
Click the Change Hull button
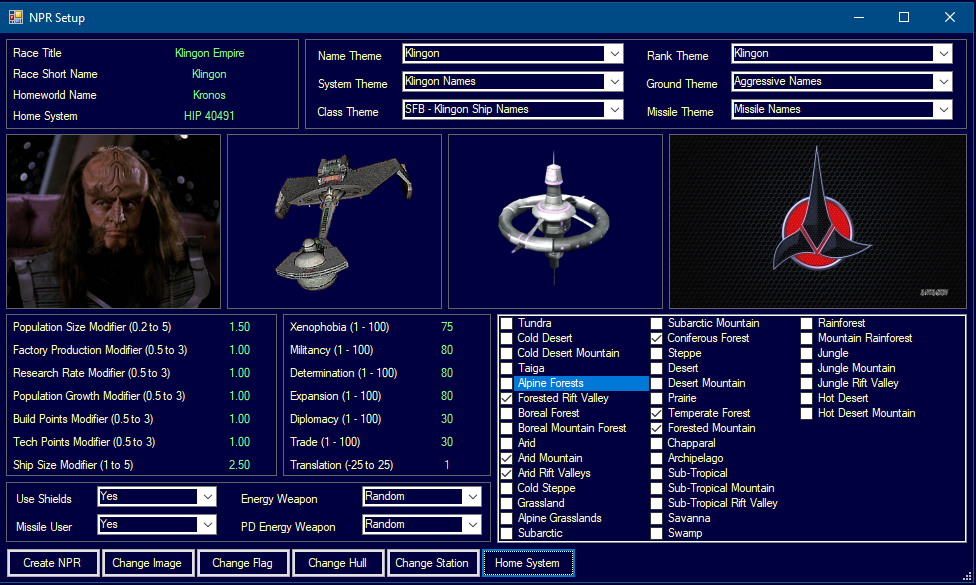pos(338,563)
